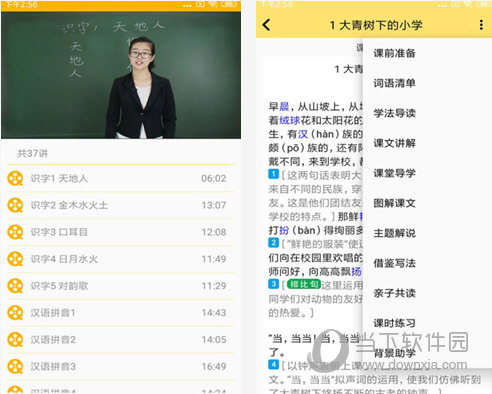Open 背景助学 menu entry
The image size is (492, 394).
[394, 353]
